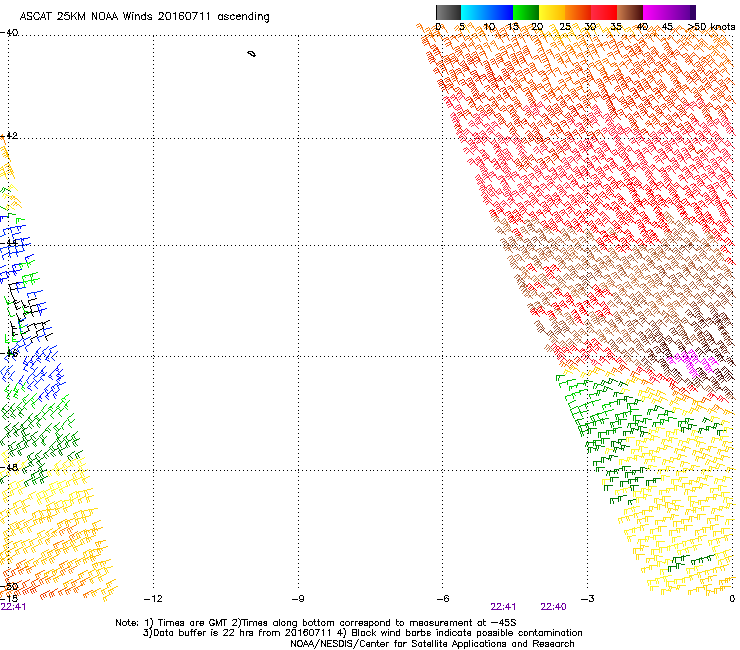
Task: Click the '-6' longitude label
Action: click(x=443, y=599)
